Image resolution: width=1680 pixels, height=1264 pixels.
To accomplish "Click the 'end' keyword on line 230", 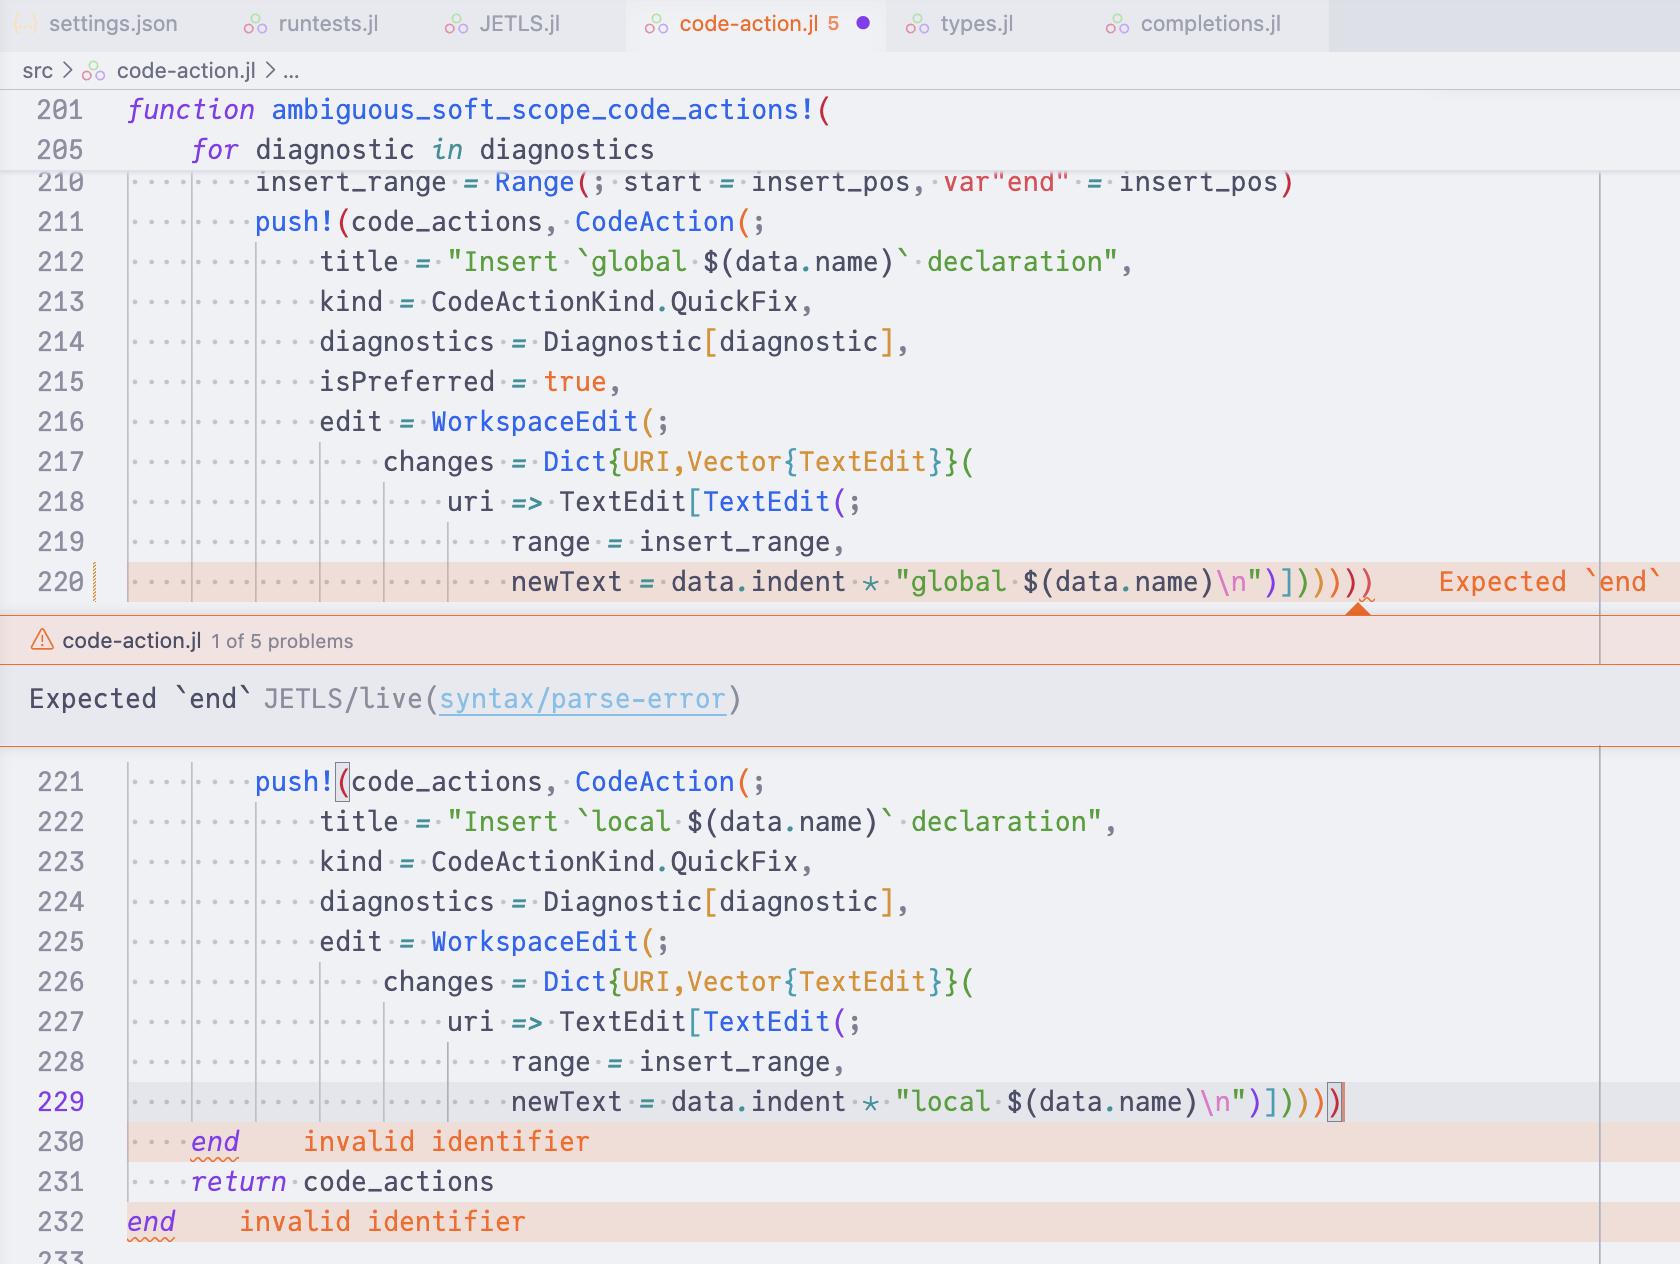I will pyautogui.click(x=215, y=1142).
